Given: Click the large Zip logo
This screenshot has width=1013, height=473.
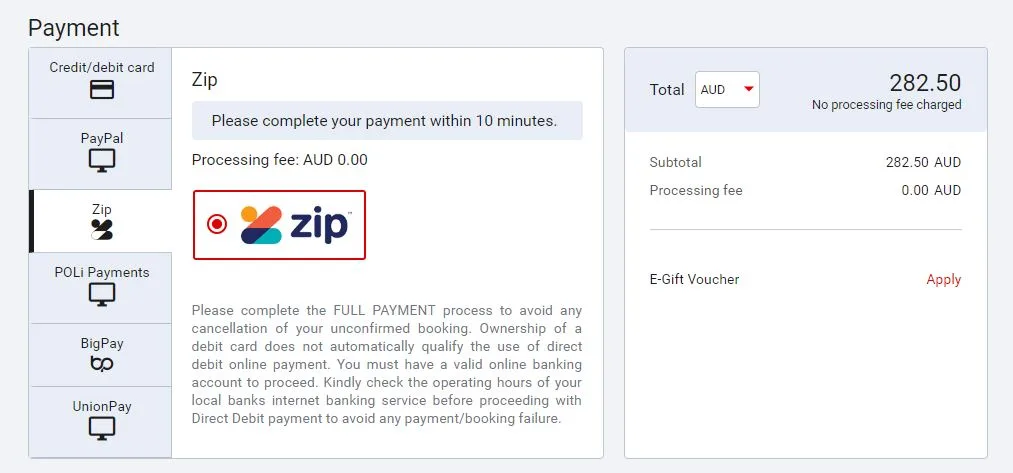Looking at the screenshot, I should click(x=295, y=225).
